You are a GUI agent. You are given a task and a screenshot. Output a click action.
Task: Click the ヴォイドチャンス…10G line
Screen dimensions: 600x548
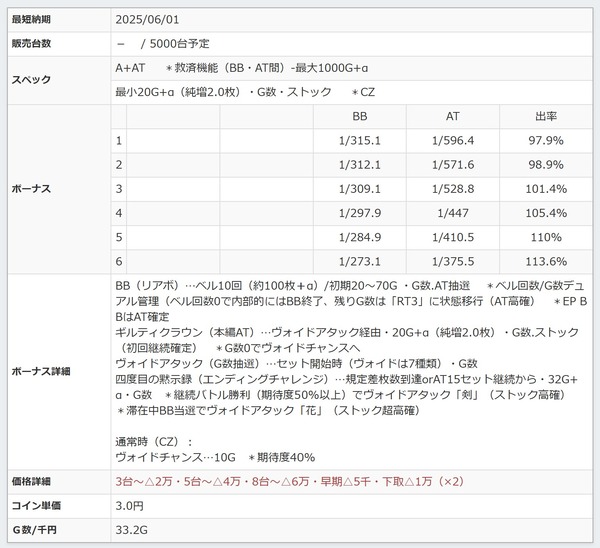[x=215, y=458]
